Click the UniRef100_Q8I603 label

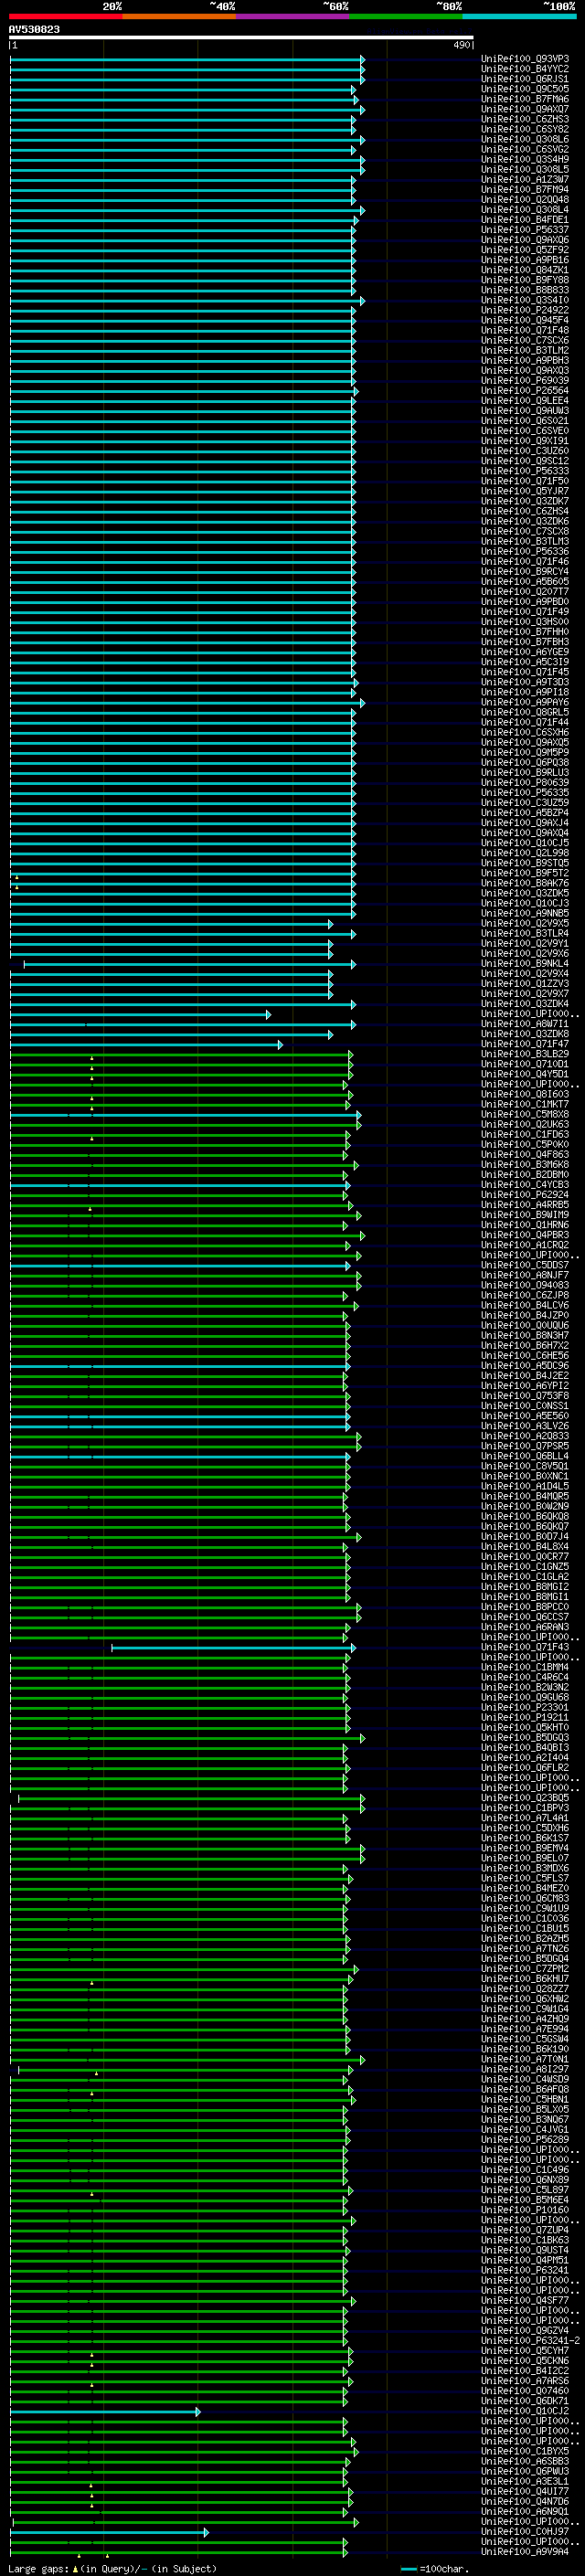tap(525, 1094)
